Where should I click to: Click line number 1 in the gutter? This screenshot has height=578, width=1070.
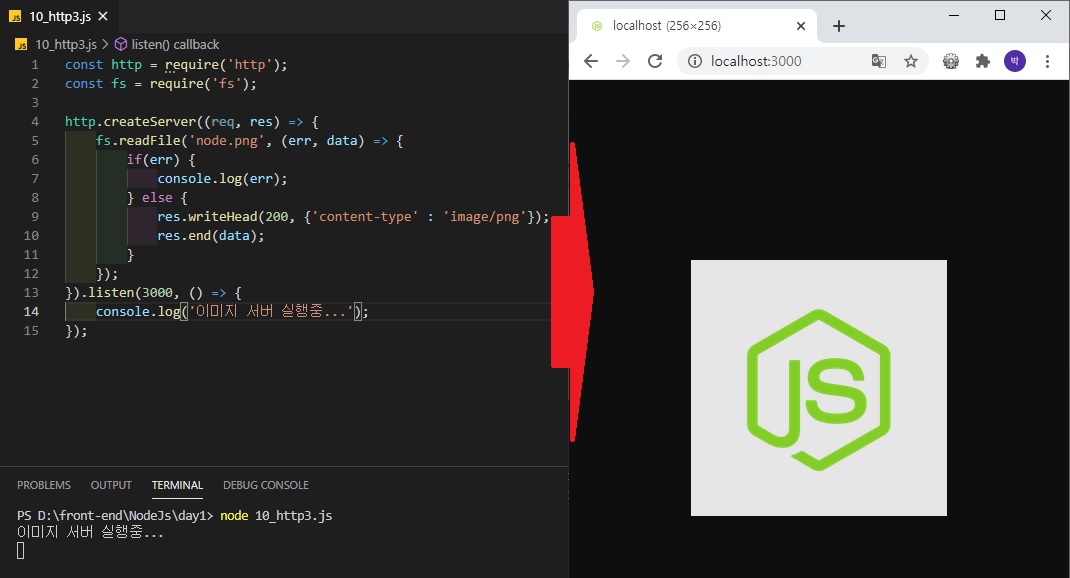point(35,65)
